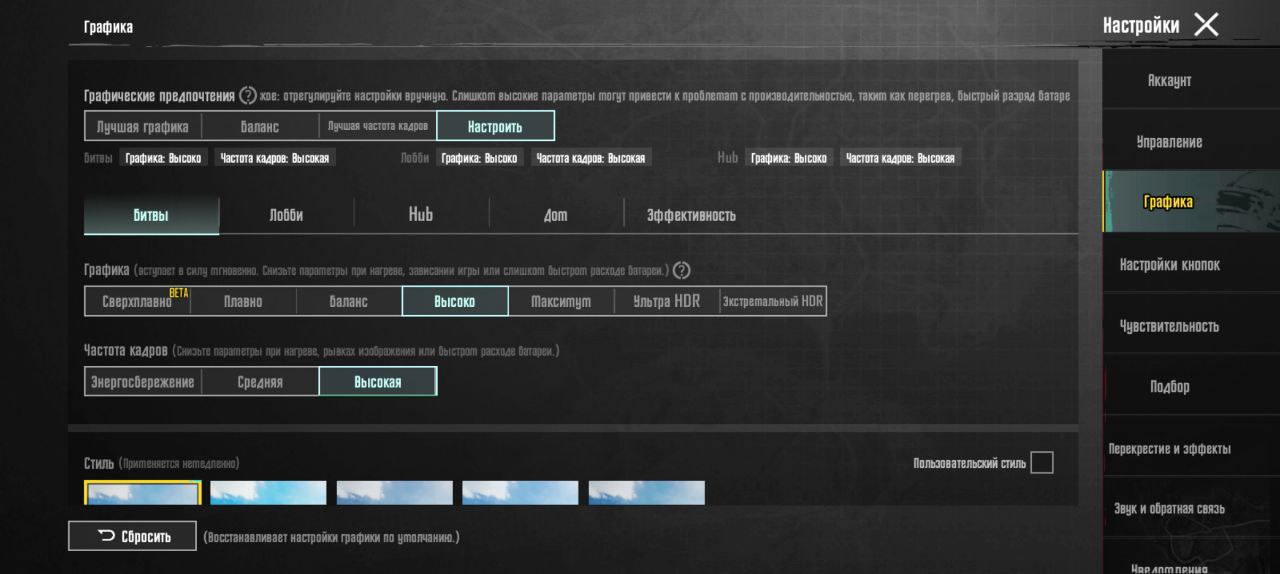Choose Ультра HDR graphics quality
The width and height of the screenshot is (1280, 574).
[667, 301]
